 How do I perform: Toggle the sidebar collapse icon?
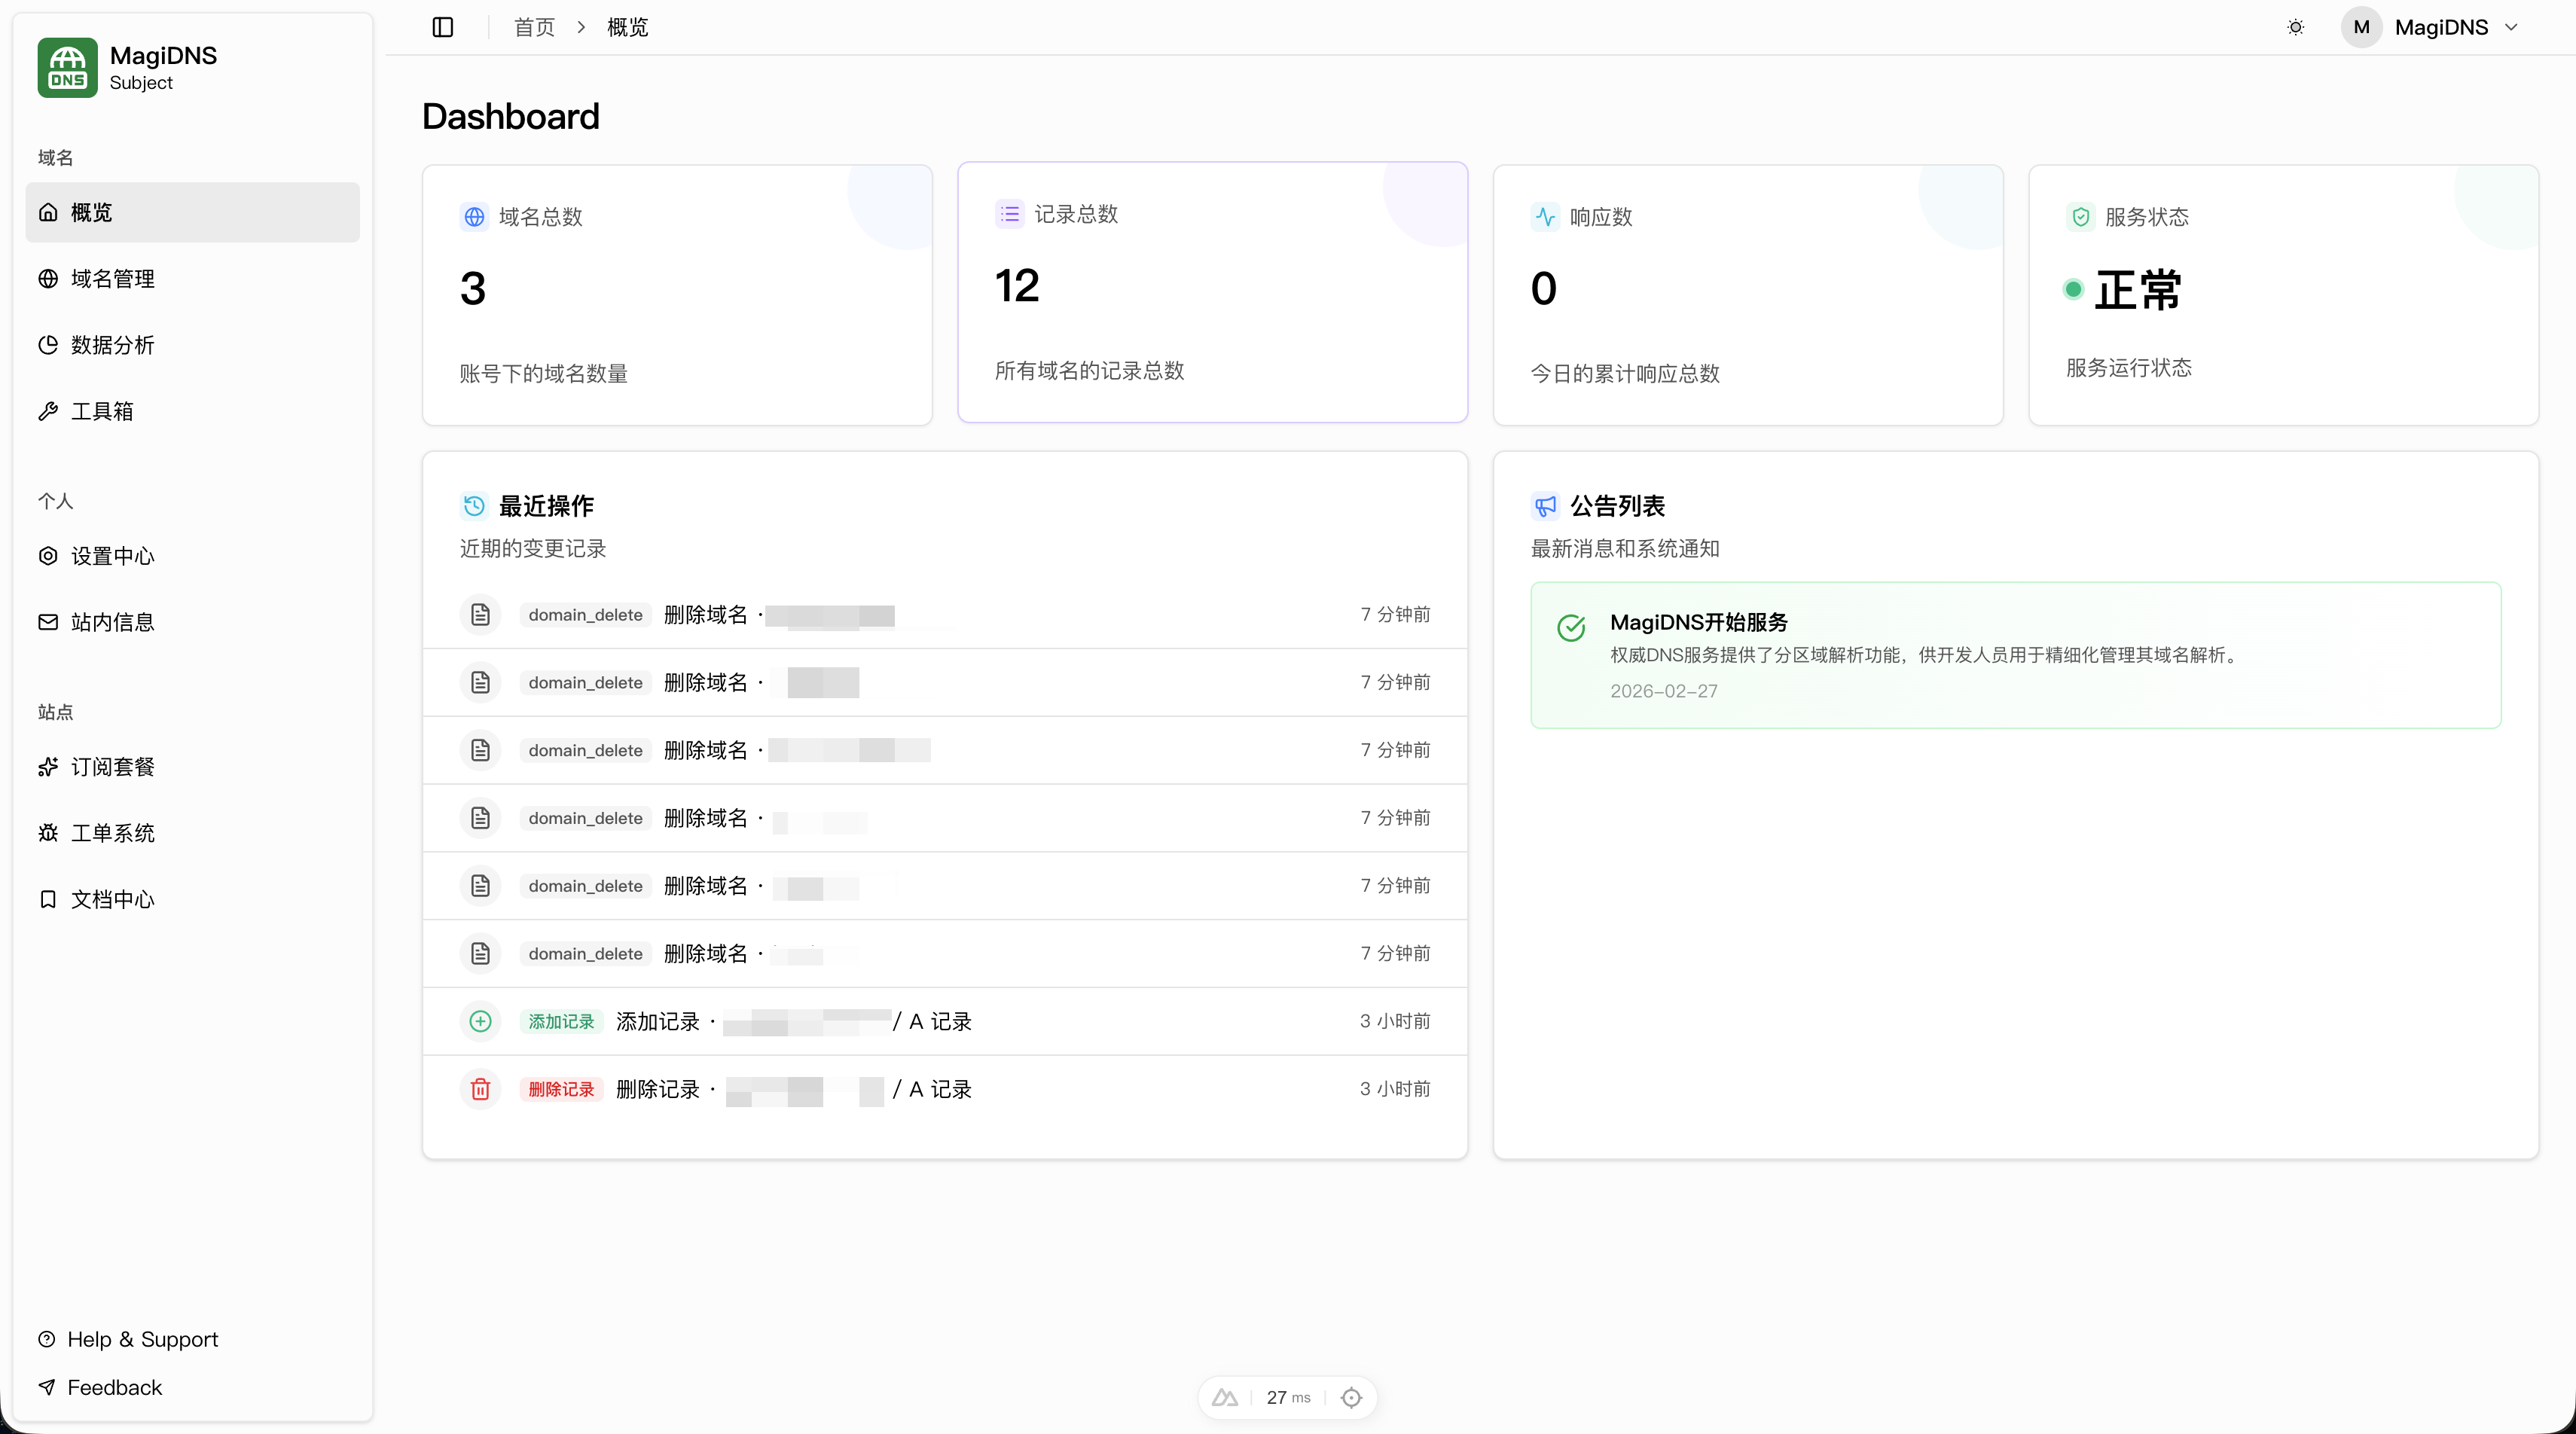pyautogui.click(x=443, y=27)
